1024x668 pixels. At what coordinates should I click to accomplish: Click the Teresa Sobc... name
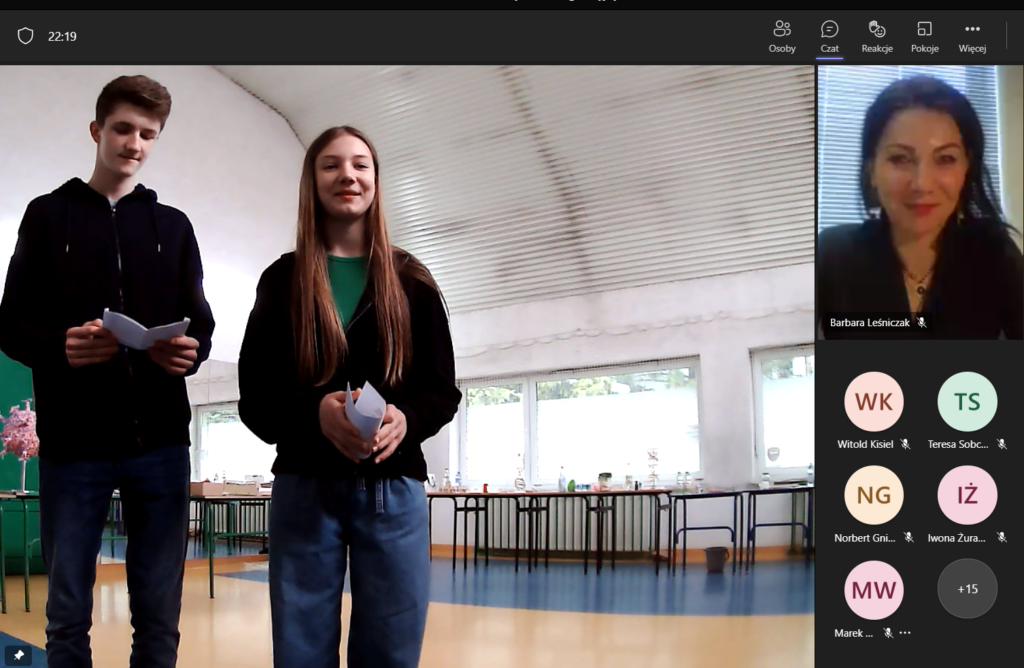tap(958, 444)
